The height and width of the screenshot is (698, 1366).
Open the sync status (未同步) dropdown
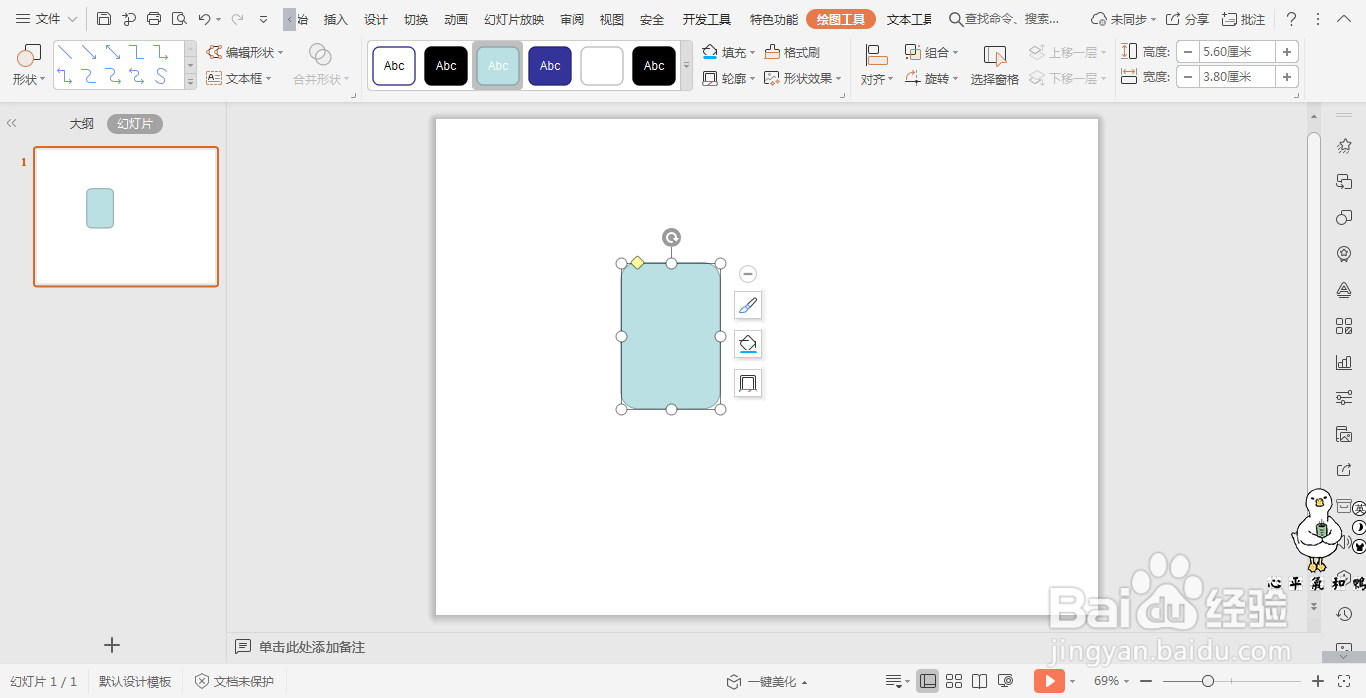[1124, 19]
